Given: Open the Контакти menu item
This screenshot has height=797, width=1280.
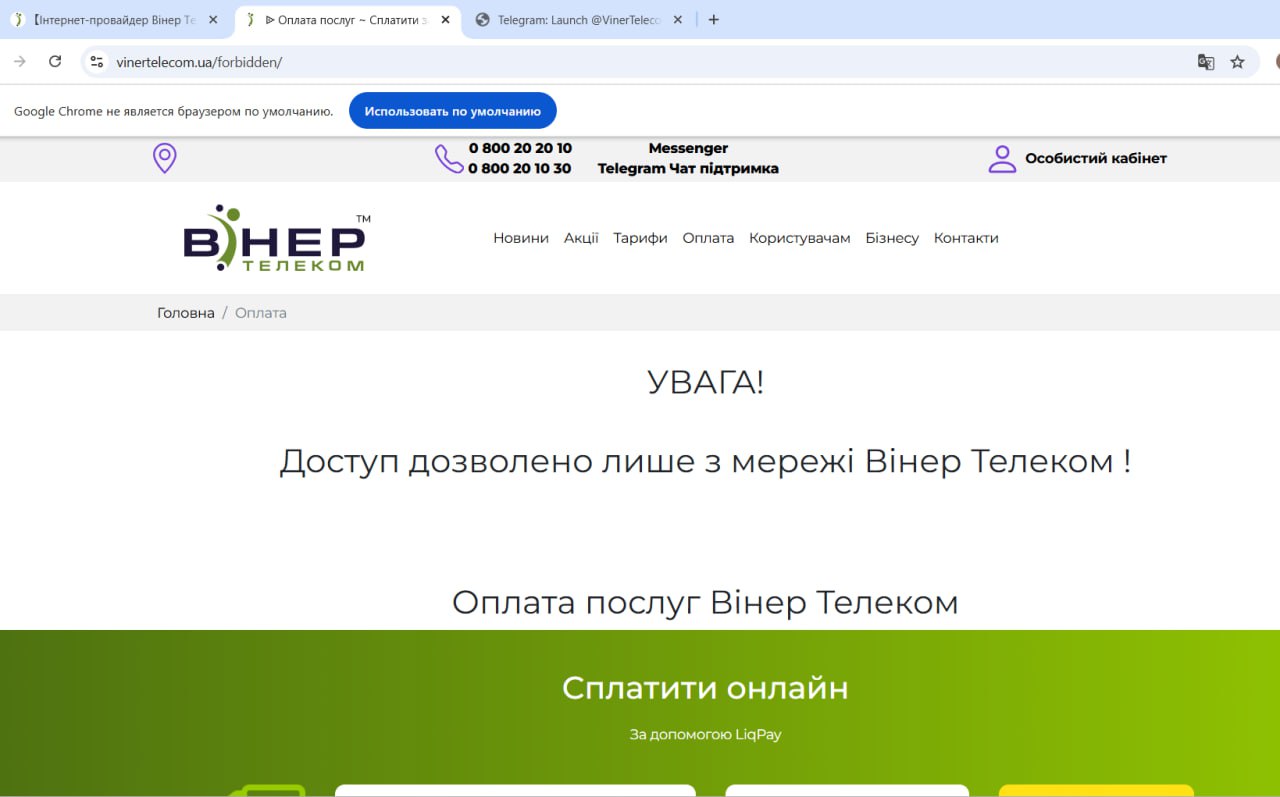Looking at the screenshot, I should (966, 238).
